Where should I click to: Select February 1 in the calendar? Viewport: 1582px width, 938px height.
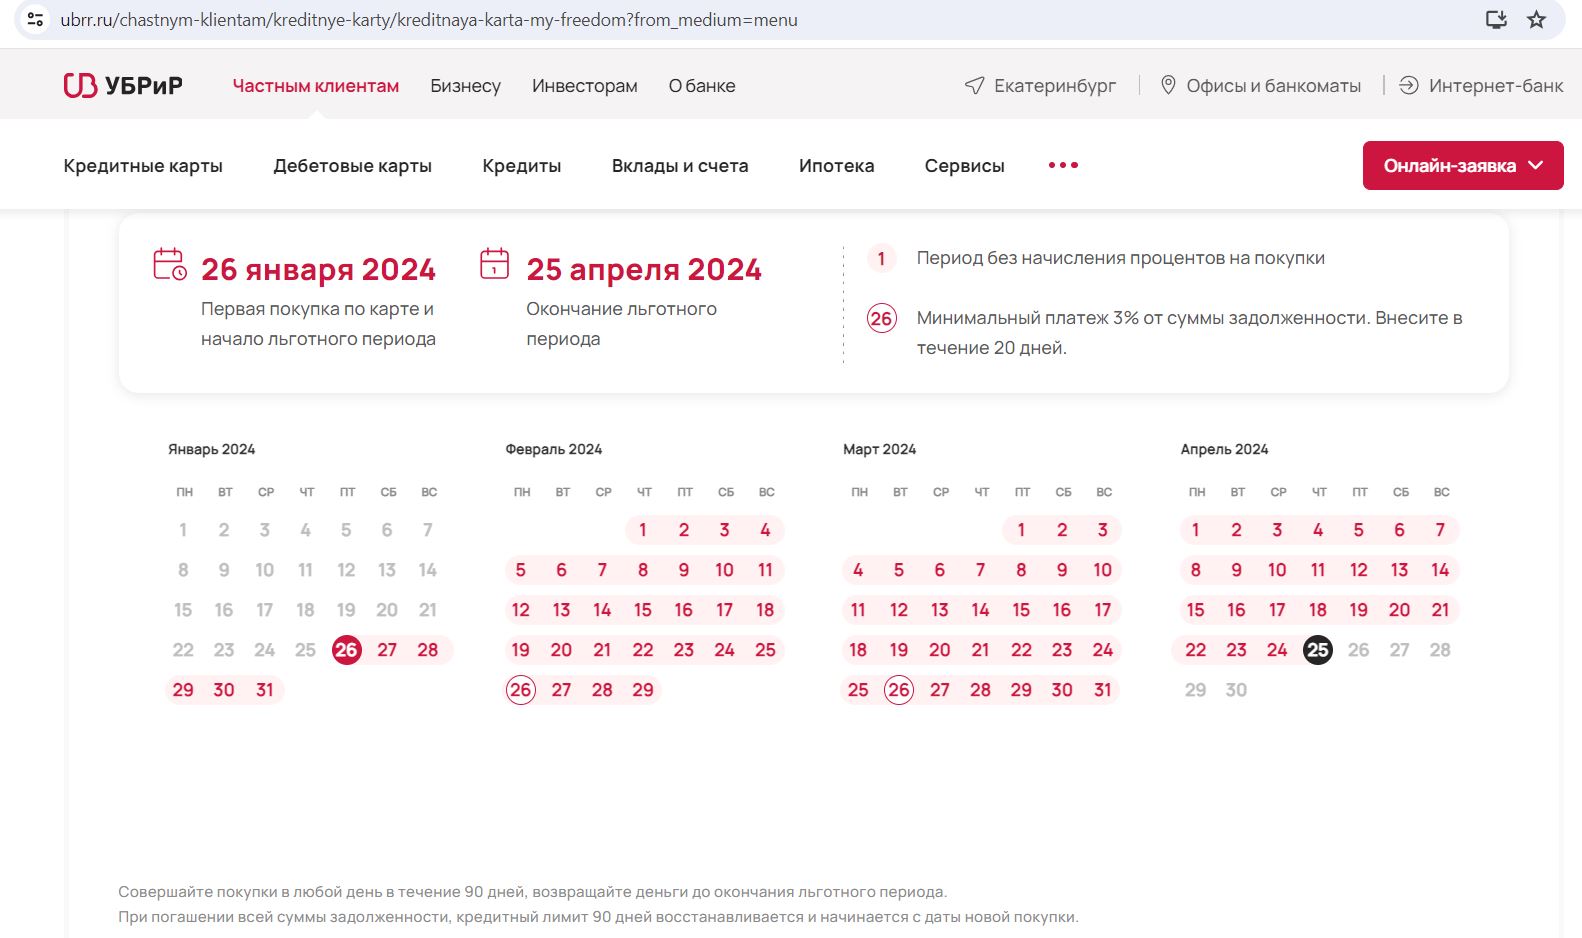point(643,530)
